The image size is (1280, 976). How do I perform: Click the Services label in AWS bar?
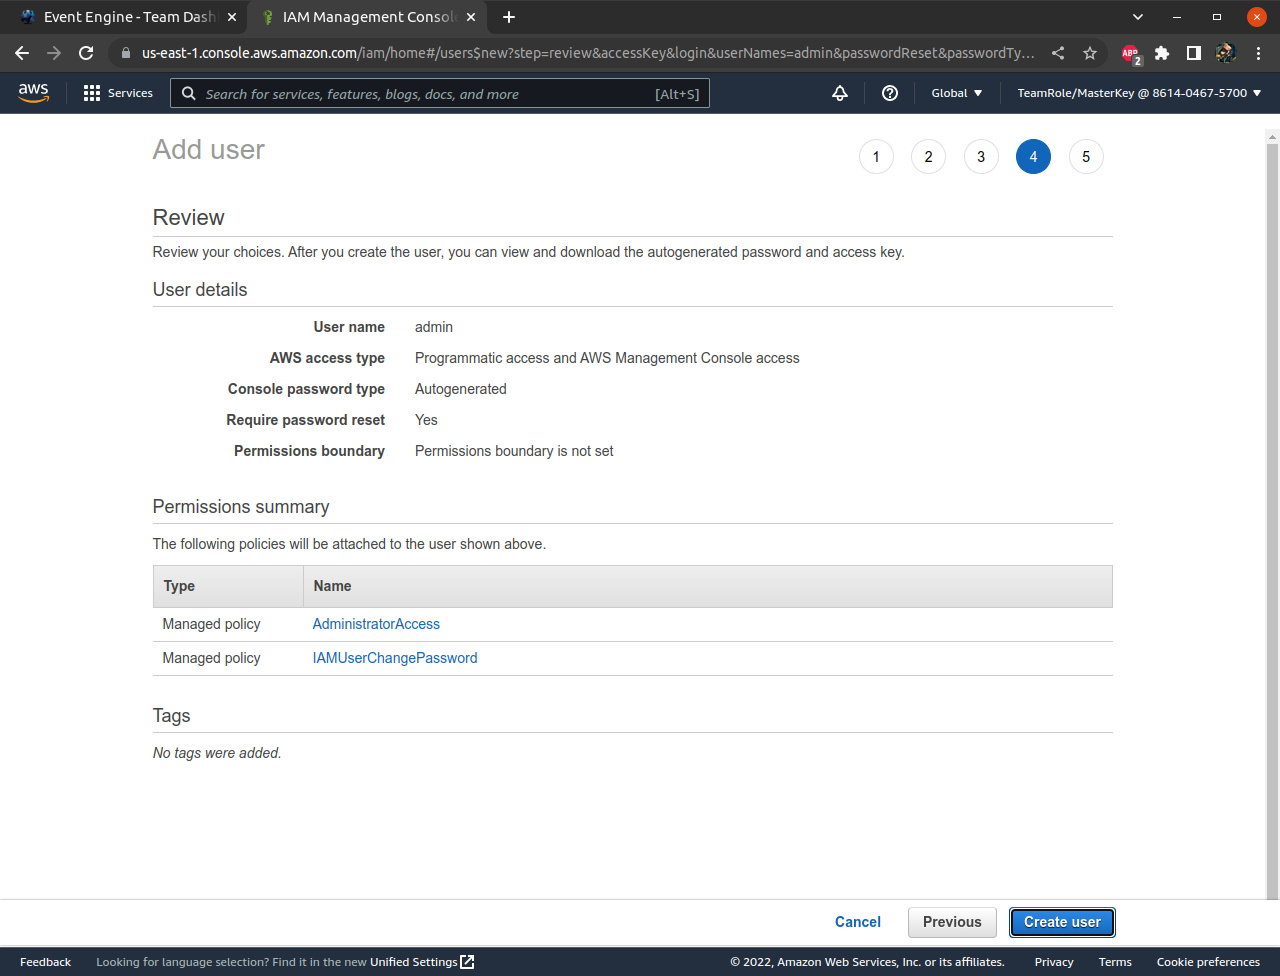[x=130, y=93]
